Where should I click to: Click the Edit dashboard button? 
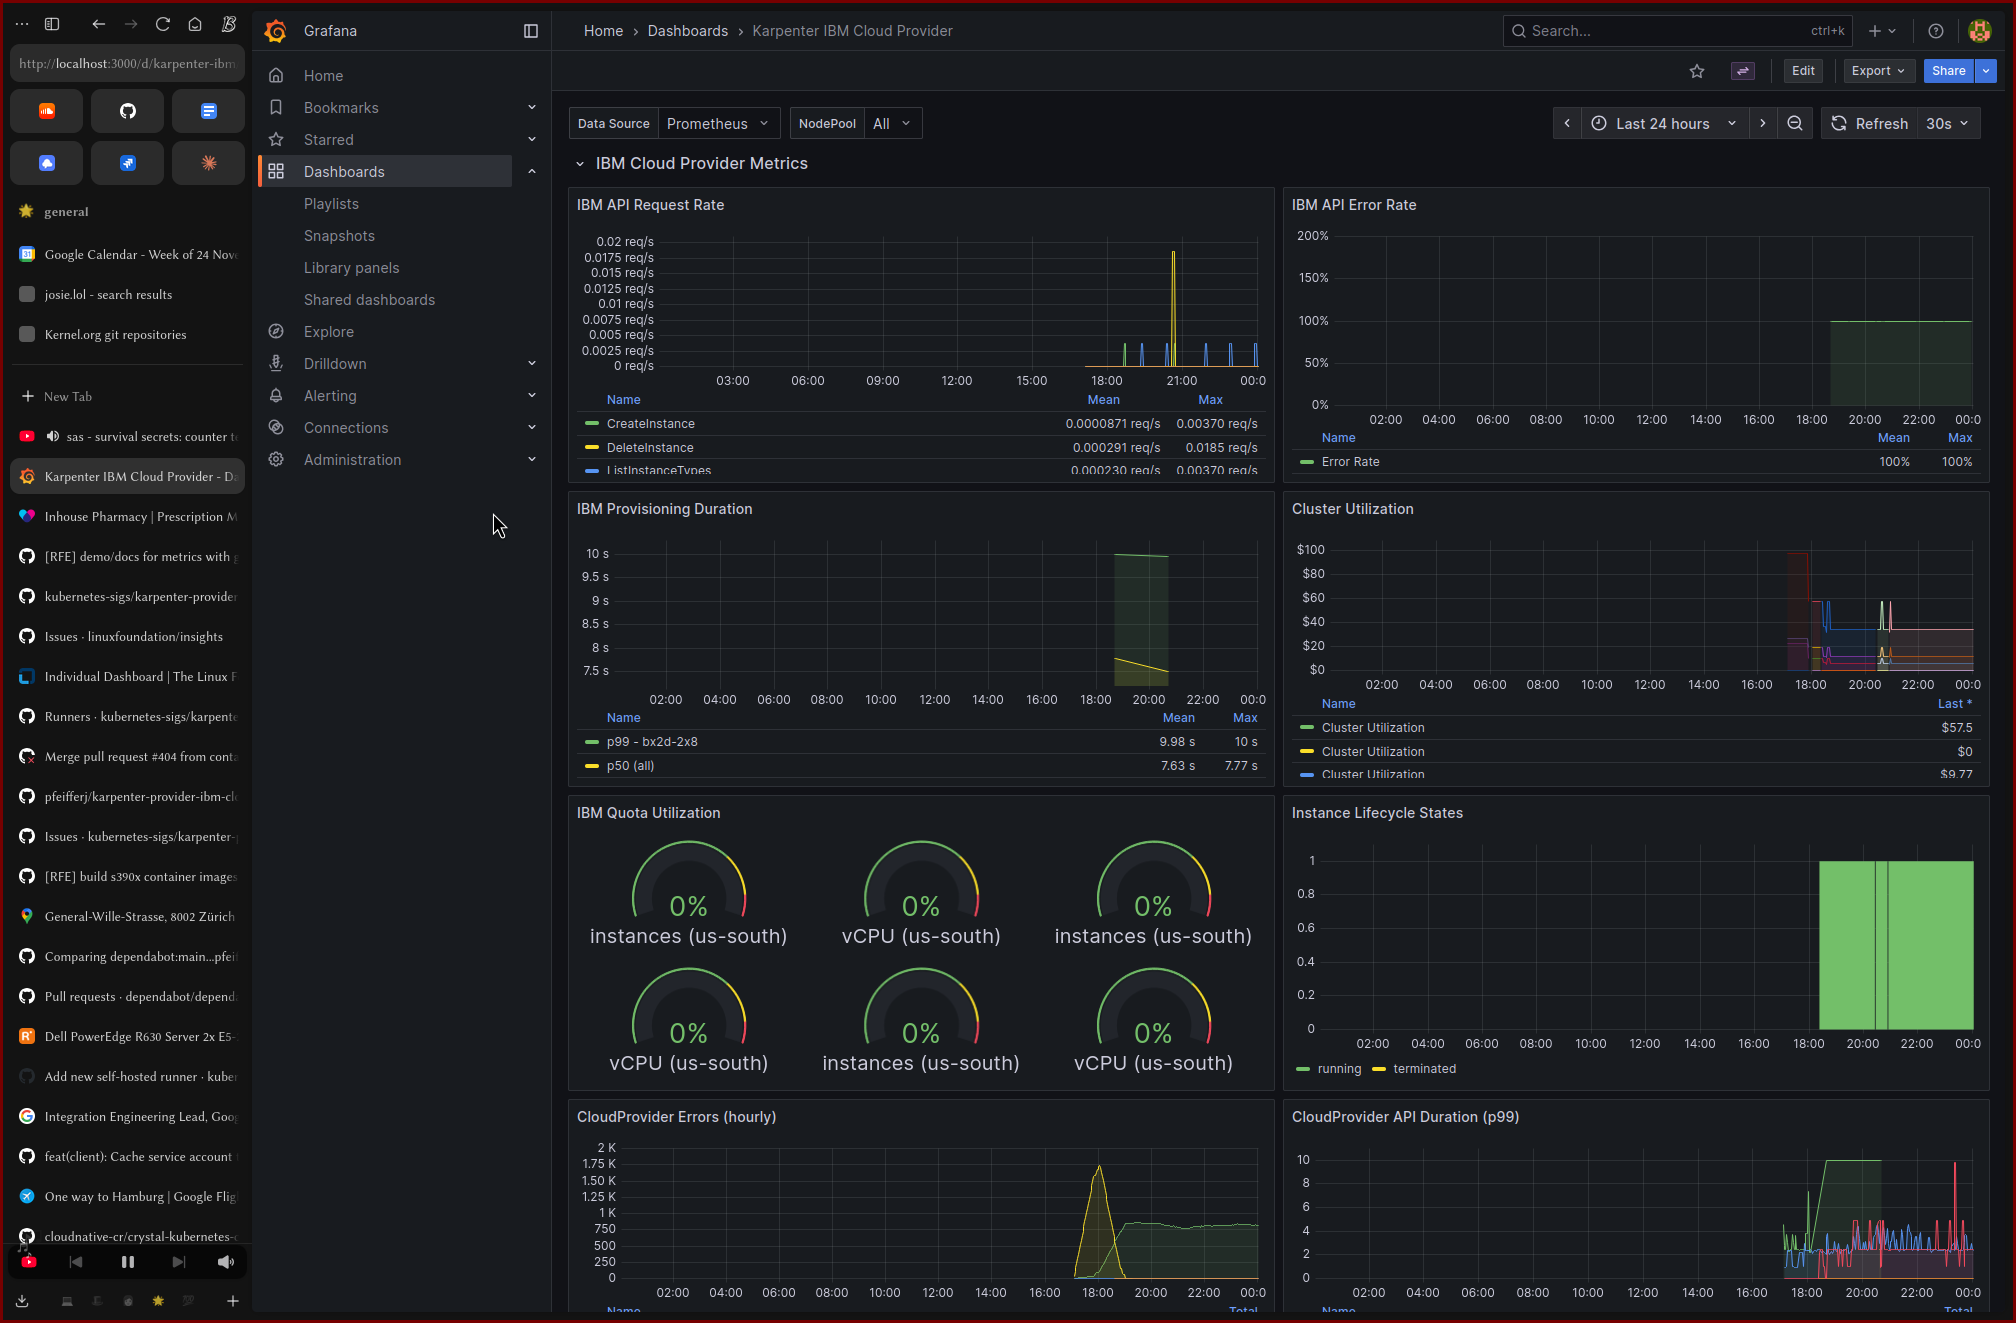1803,71
